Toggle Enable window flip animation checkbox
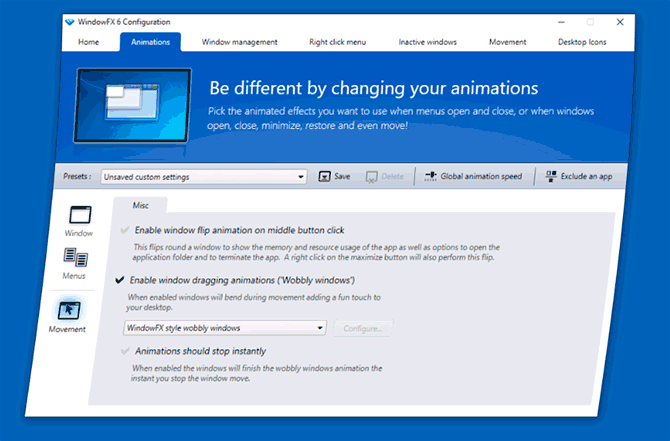Image resolution: width=670 pixels, height=441 pixels. [x=125, y=230]
